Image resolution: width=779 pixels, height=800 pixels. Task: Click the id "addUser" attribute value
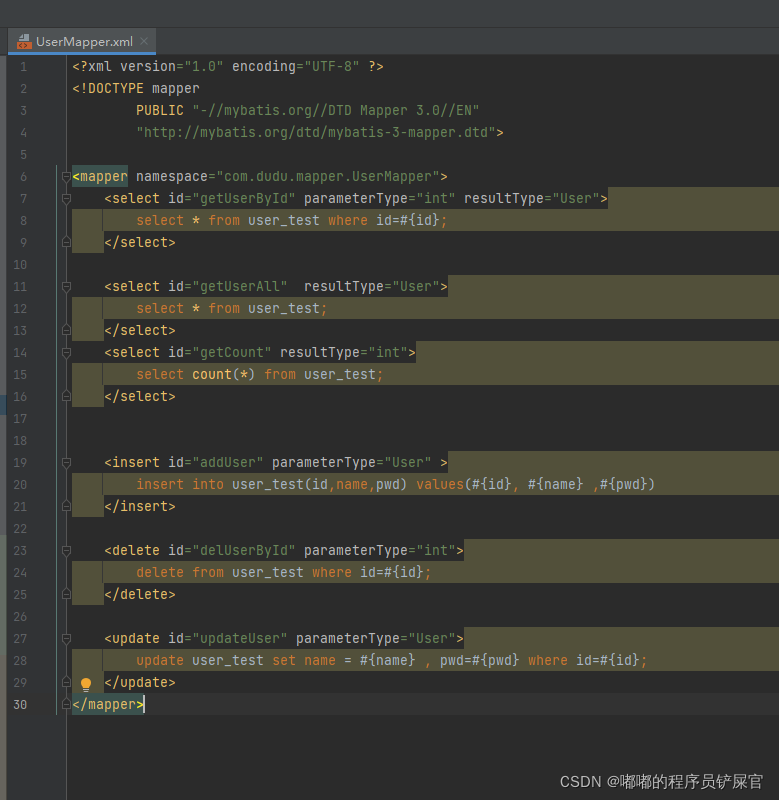click(x=228, y=463)
